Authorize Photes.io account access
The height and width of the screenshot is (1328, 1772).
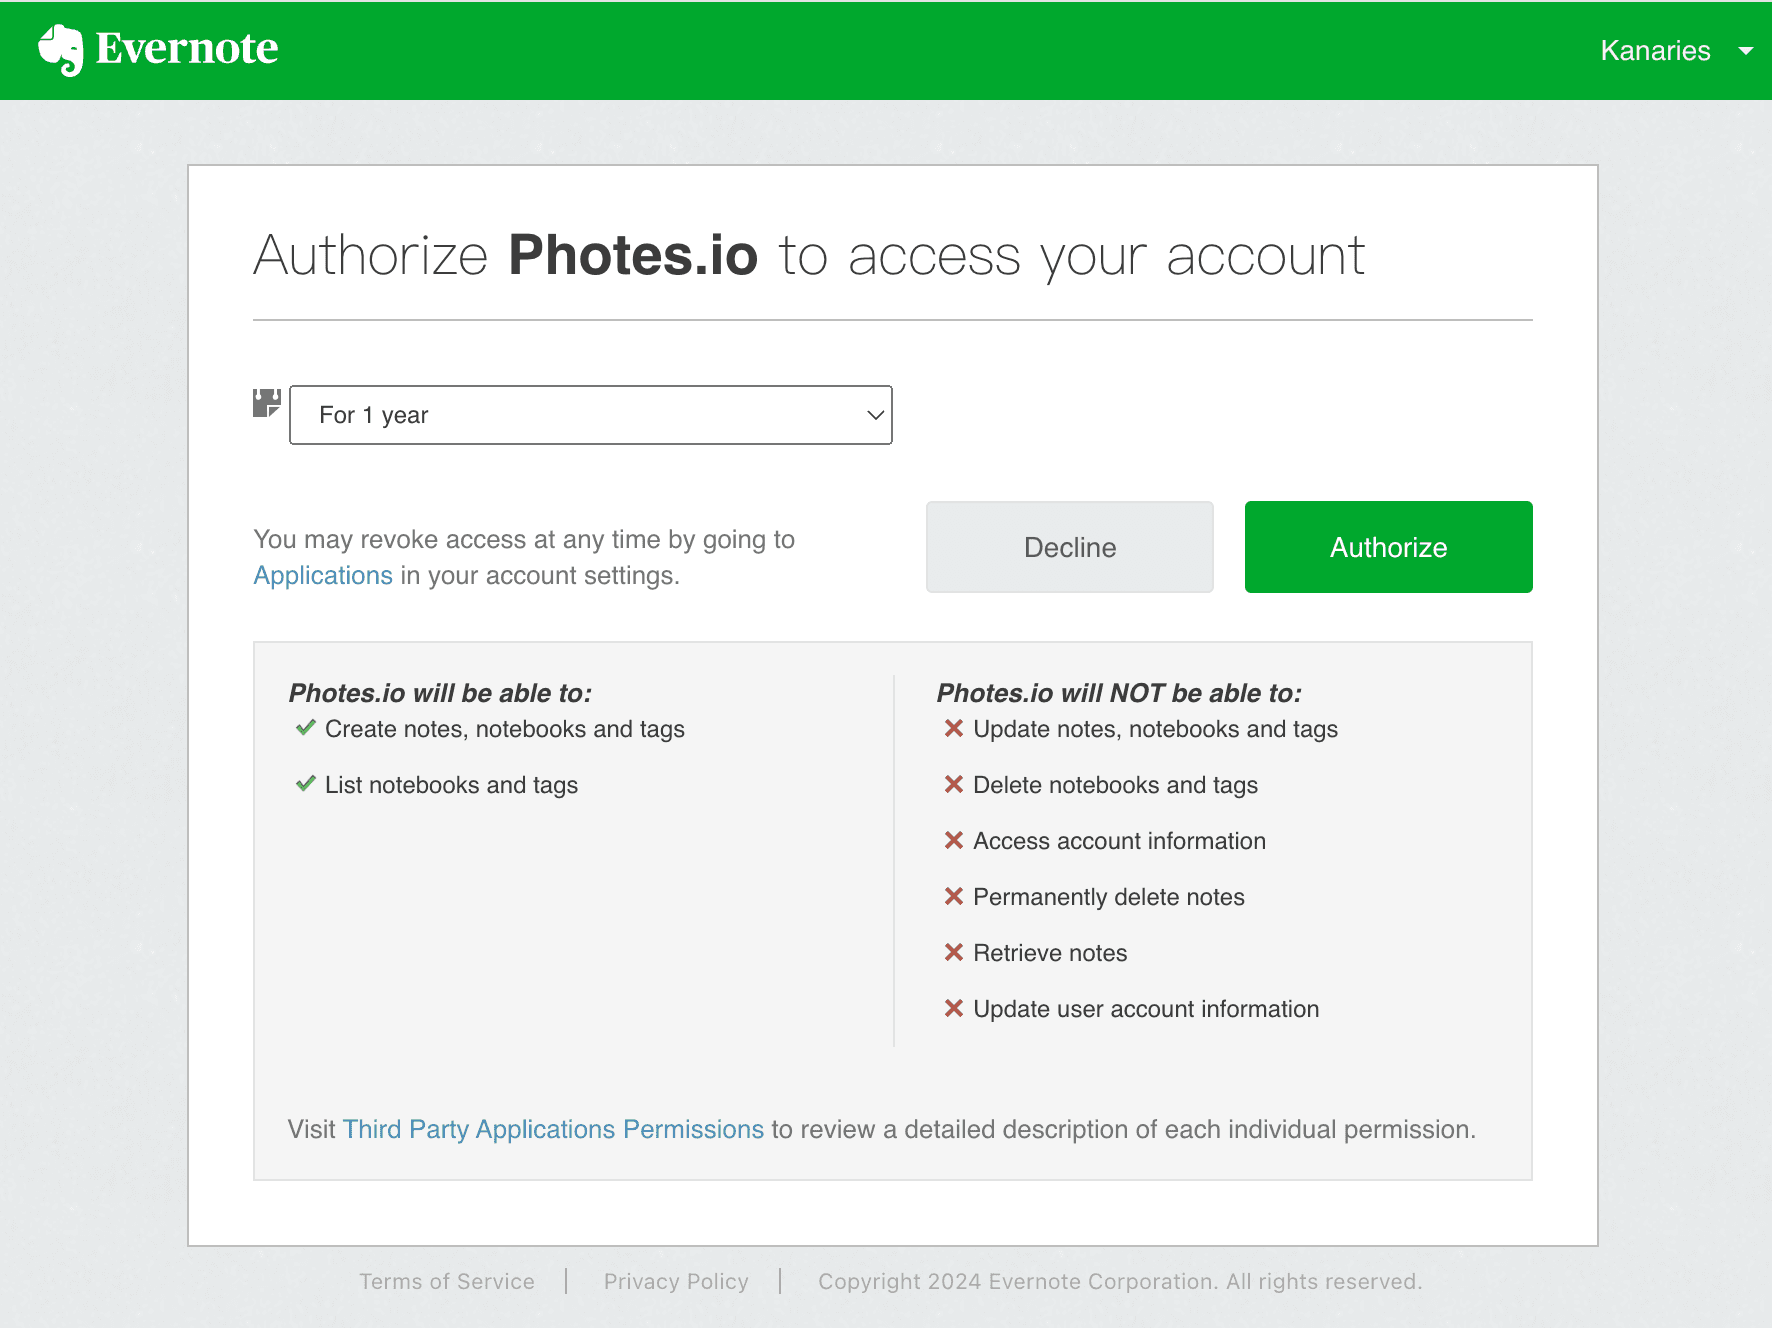coord(1388,547)
